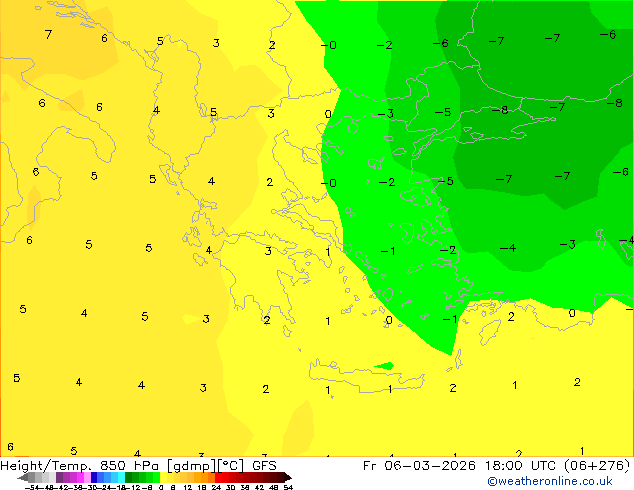Click the small green patch above Crete

(385, 366)
